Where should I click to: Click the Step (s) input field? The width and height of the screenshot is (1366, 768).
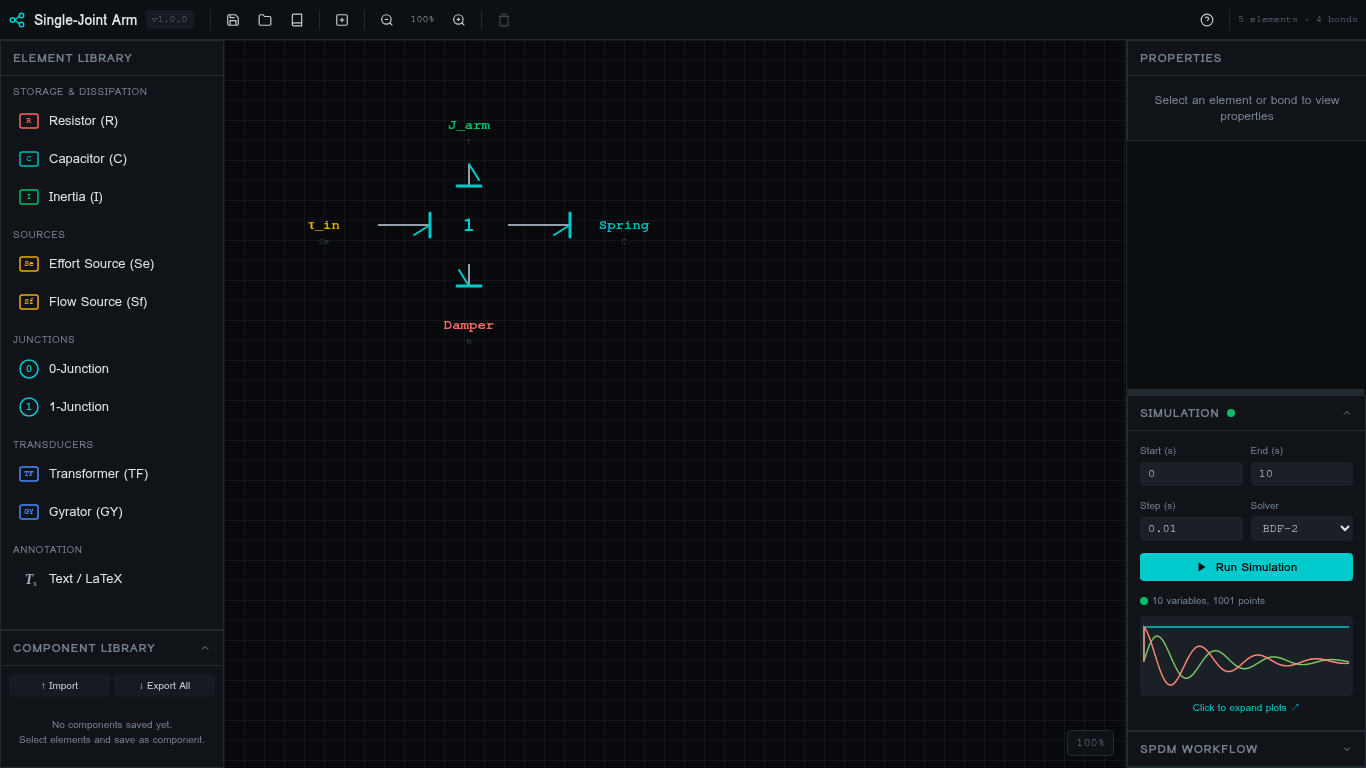(x=1191, y=528)
